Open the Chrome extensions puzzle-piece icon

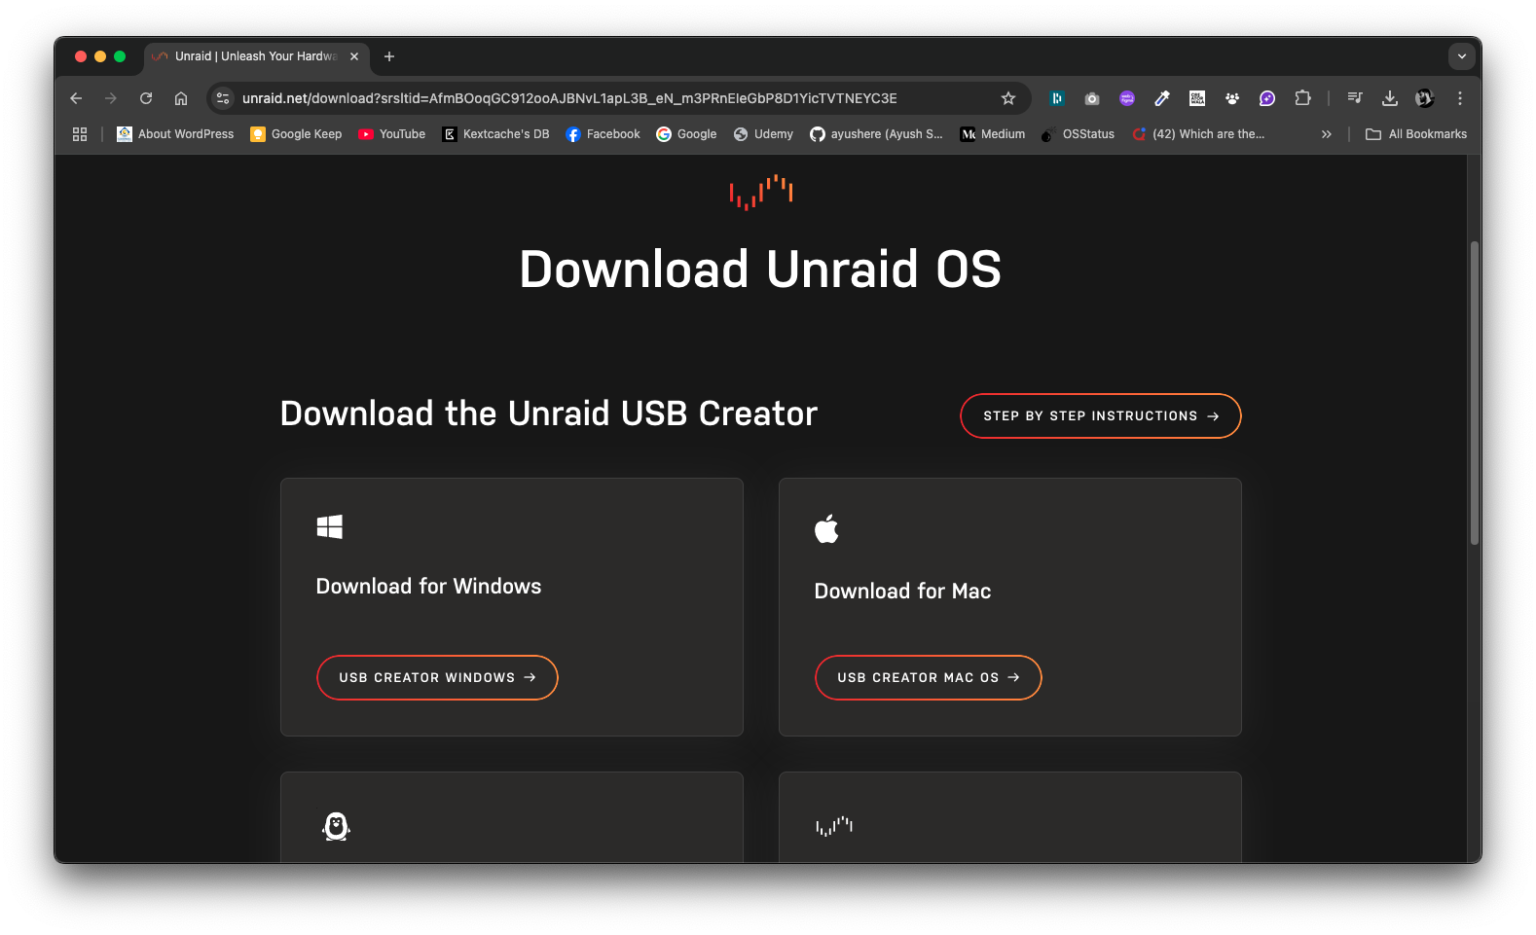(1302, 98)
